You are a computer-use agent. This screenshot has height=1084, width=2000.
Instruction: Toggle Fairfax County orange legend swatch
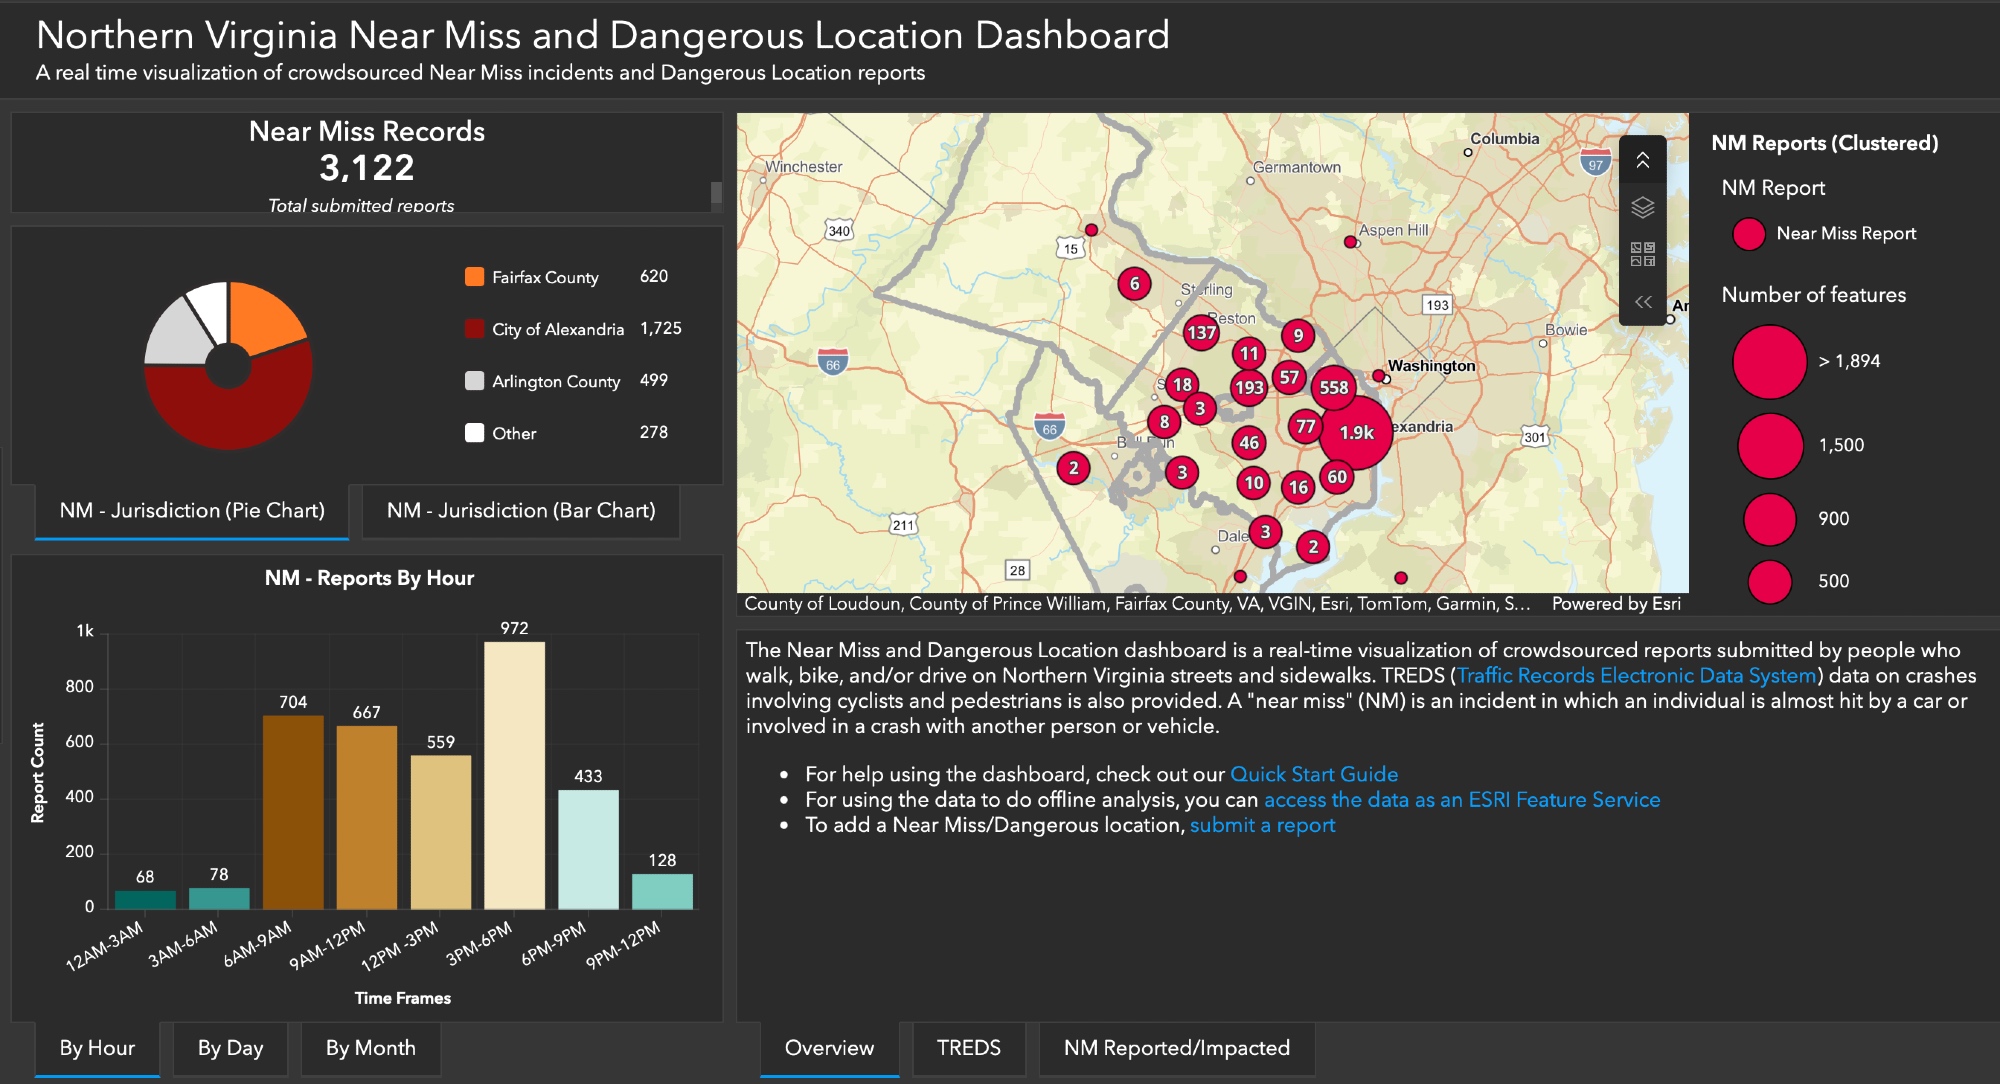click(x=475, y=277)
